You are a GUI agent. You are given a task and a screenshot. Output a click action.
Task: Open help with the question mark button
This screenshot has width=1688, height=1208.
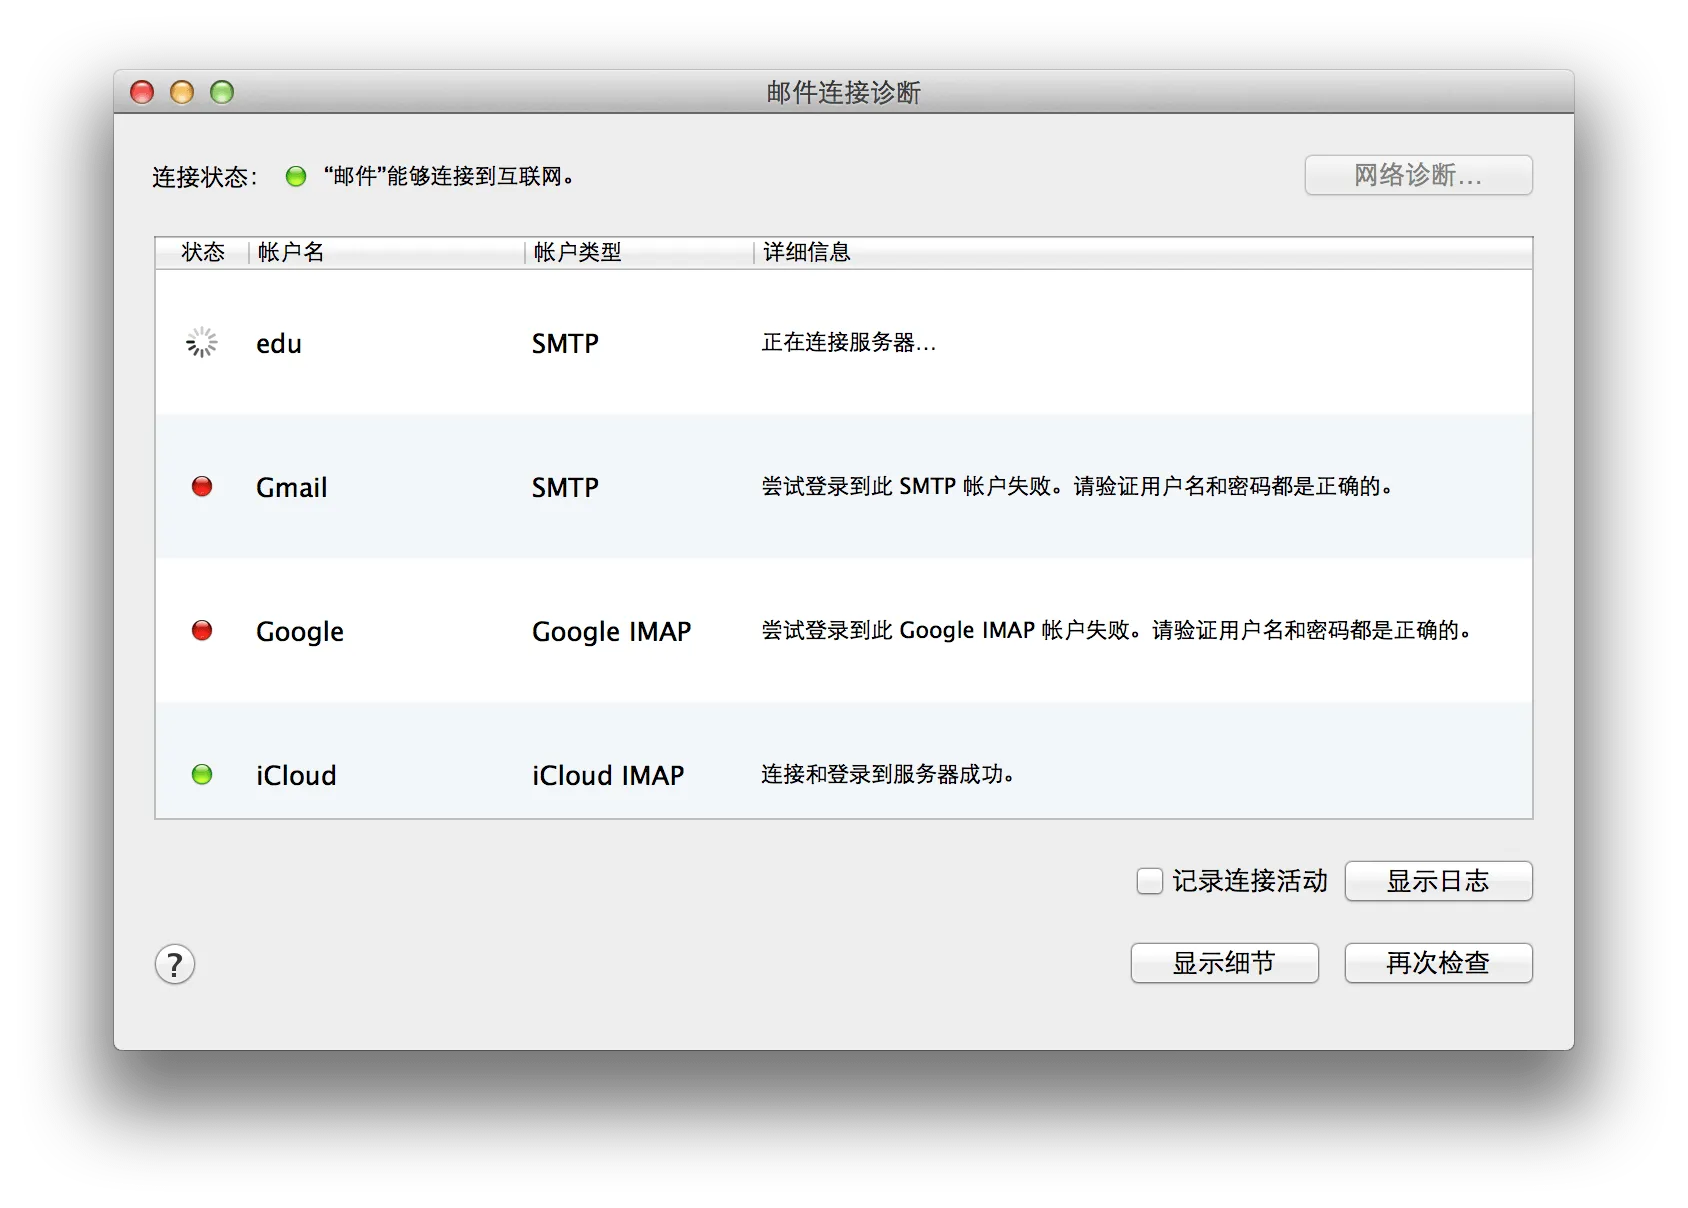[175, 965]
